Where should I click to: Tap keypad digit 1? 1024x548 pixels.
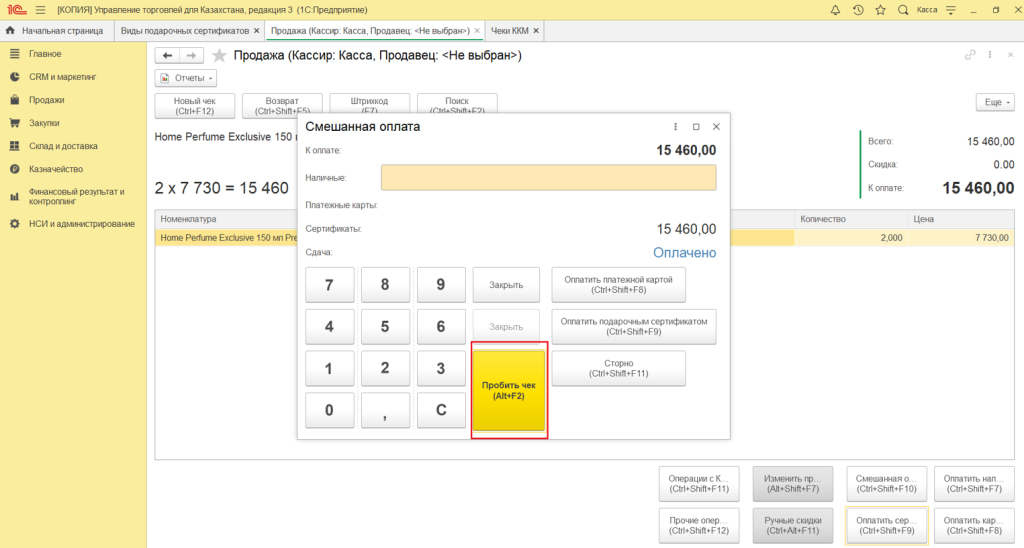[330, 368]
